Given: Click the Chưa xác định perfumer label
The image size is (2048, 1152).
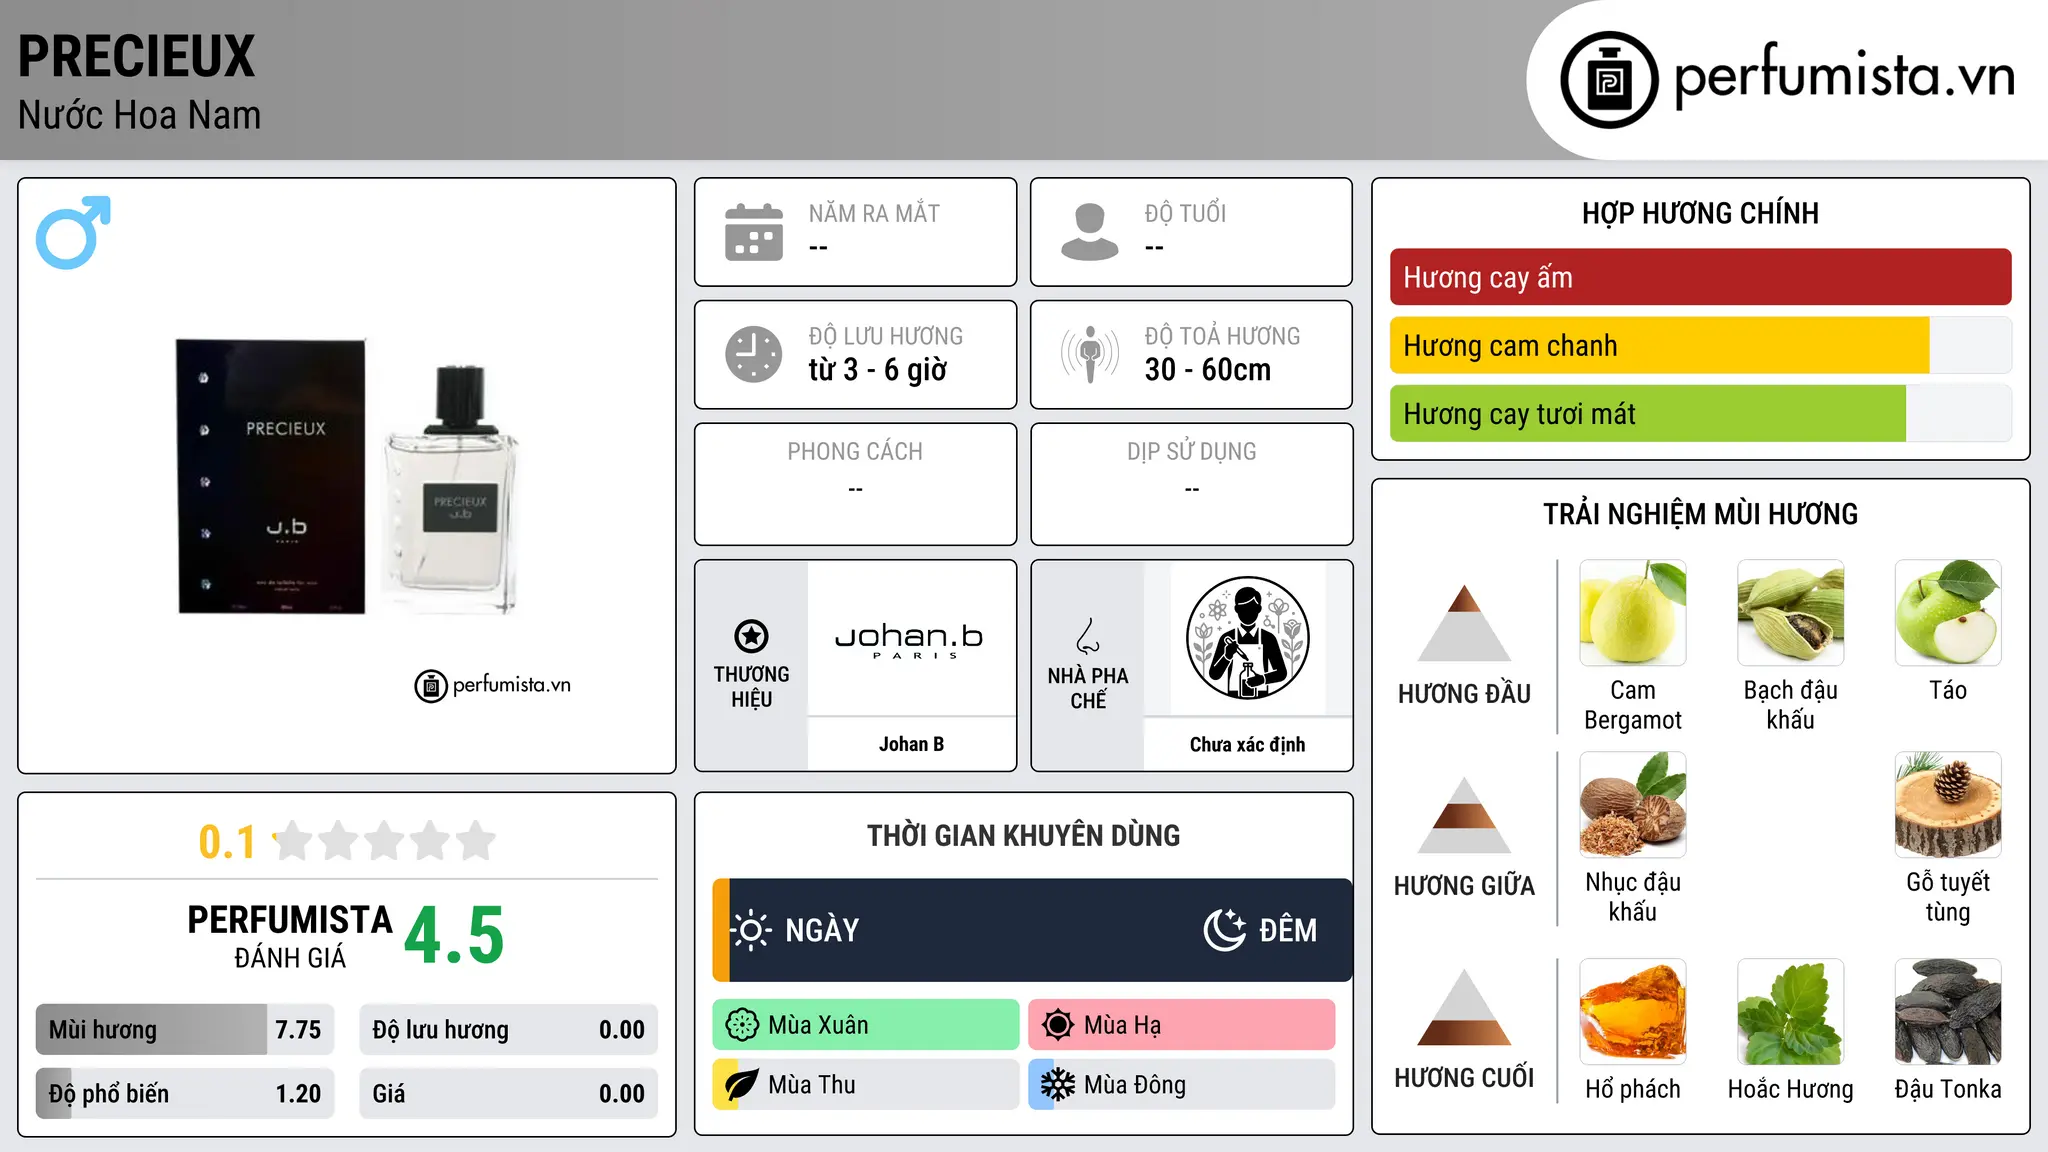Looking at the screenshot, I should (1247, 744).
